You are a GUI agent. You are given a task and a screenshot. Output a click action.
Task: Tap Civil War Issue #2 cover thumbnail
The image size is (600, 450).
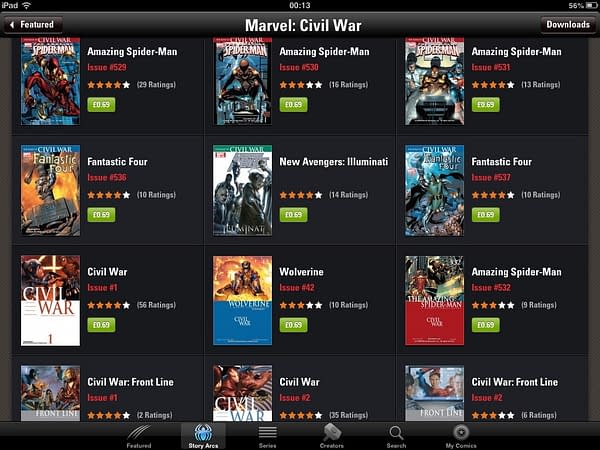pos(243,393)
